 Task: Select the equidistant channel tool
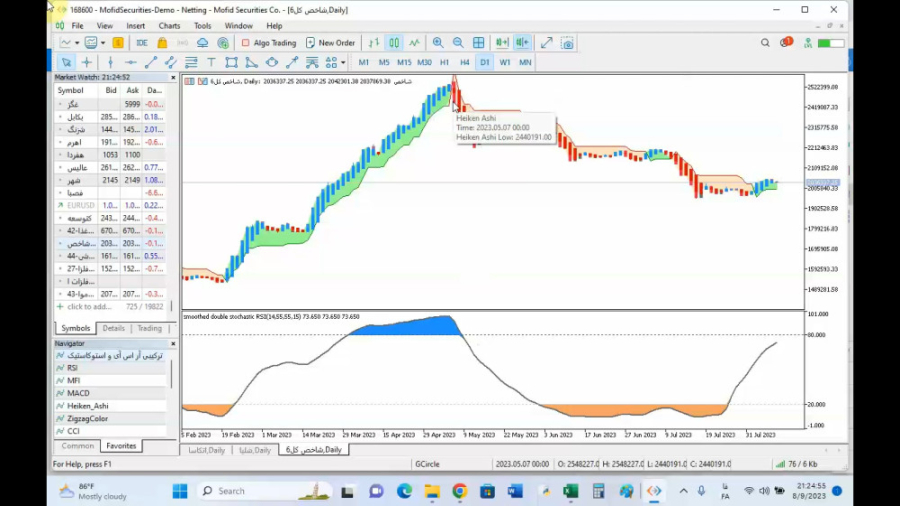pos(171,62)
